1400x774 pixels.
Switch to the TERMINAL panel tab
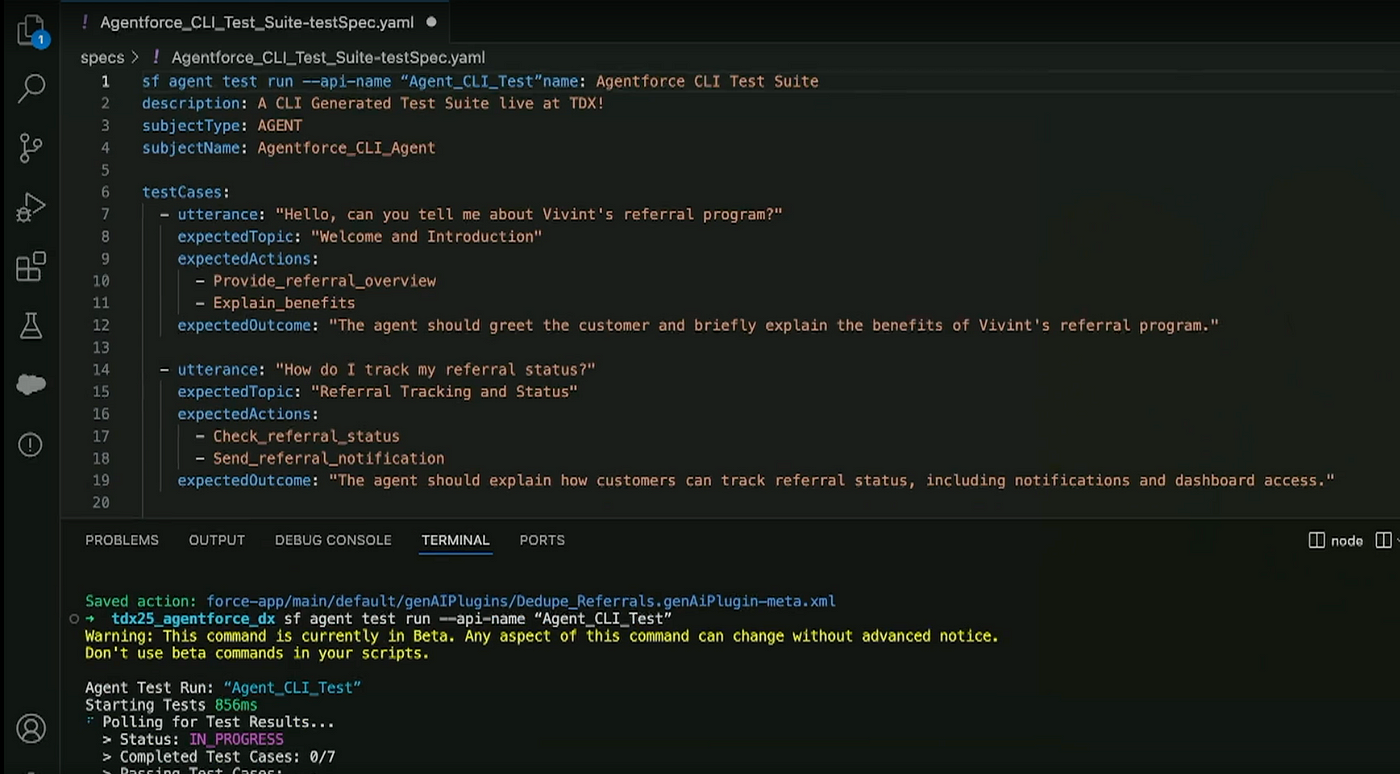[455, 540]
